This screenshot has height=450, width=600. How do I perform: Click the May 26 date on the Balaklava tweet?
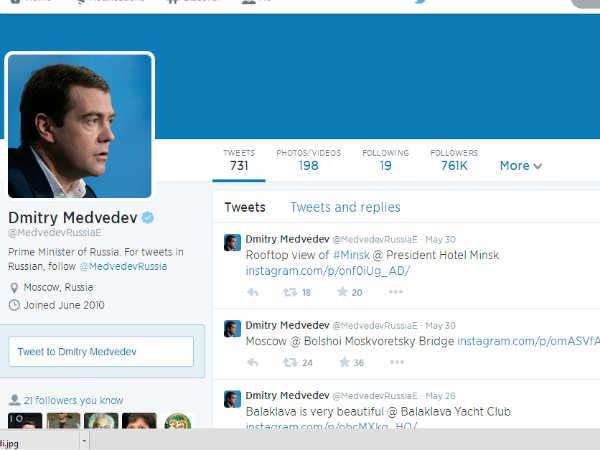pos(440,396)
